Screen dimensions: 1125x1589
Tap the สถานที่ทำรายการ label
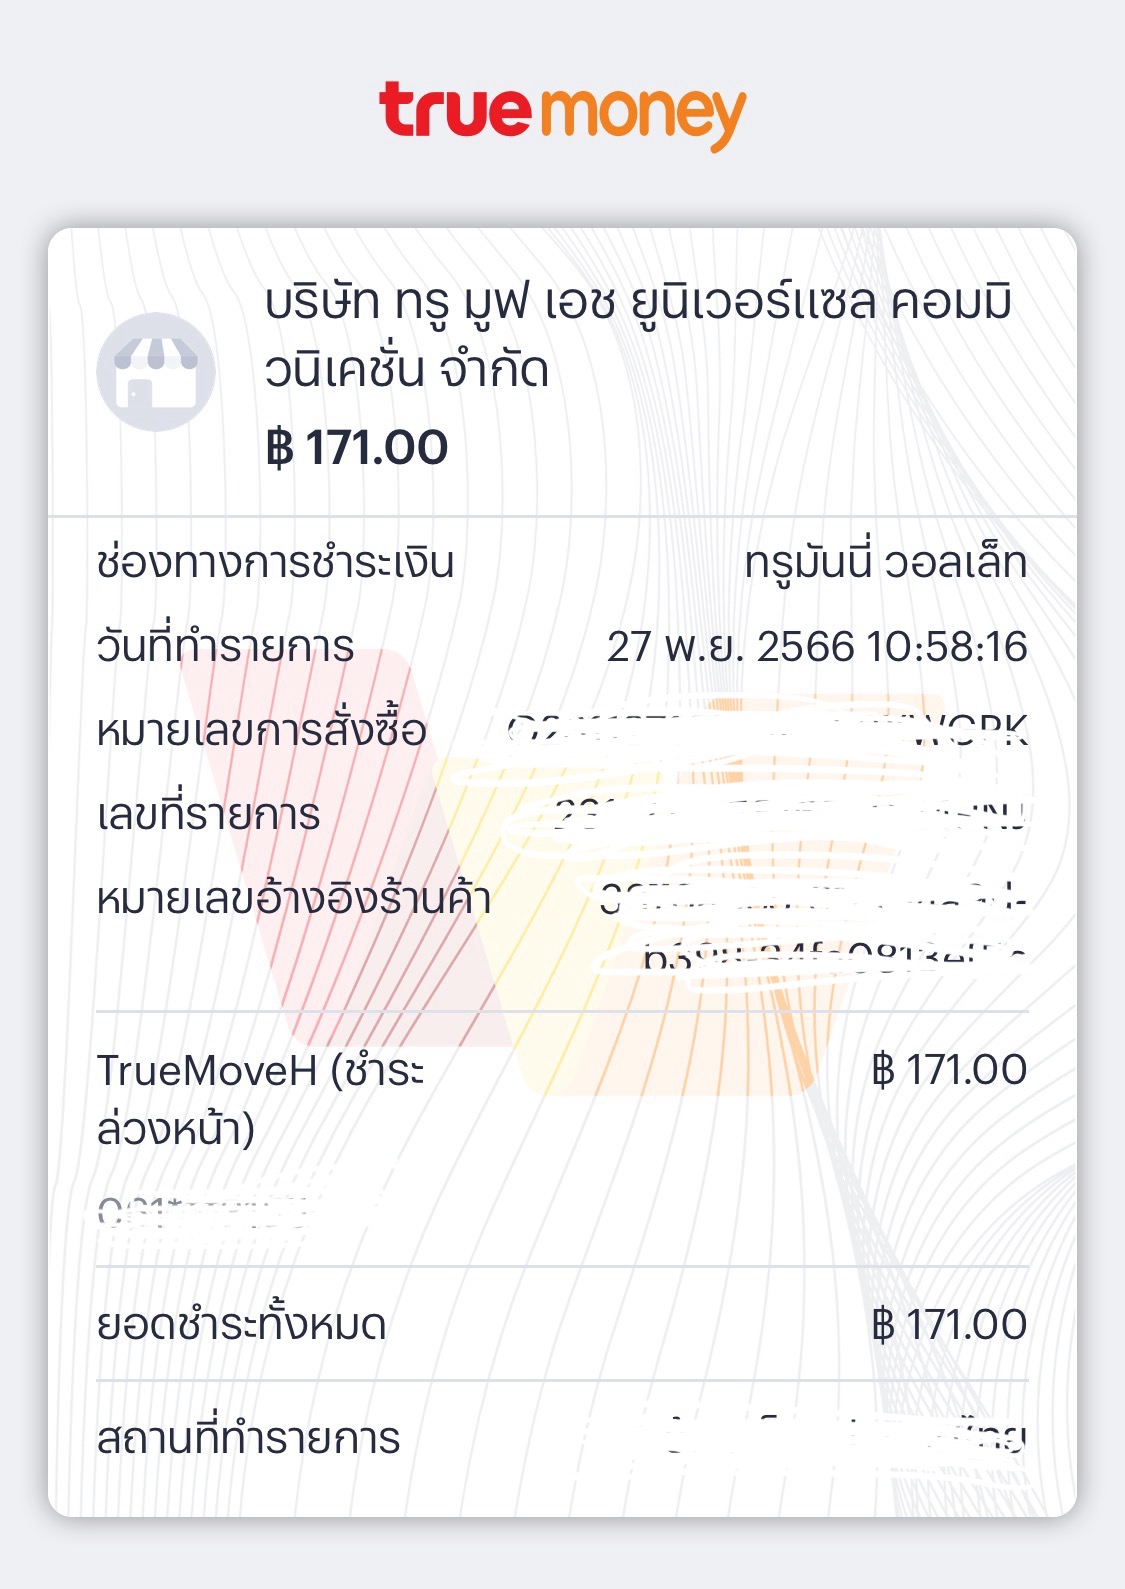248,1439
